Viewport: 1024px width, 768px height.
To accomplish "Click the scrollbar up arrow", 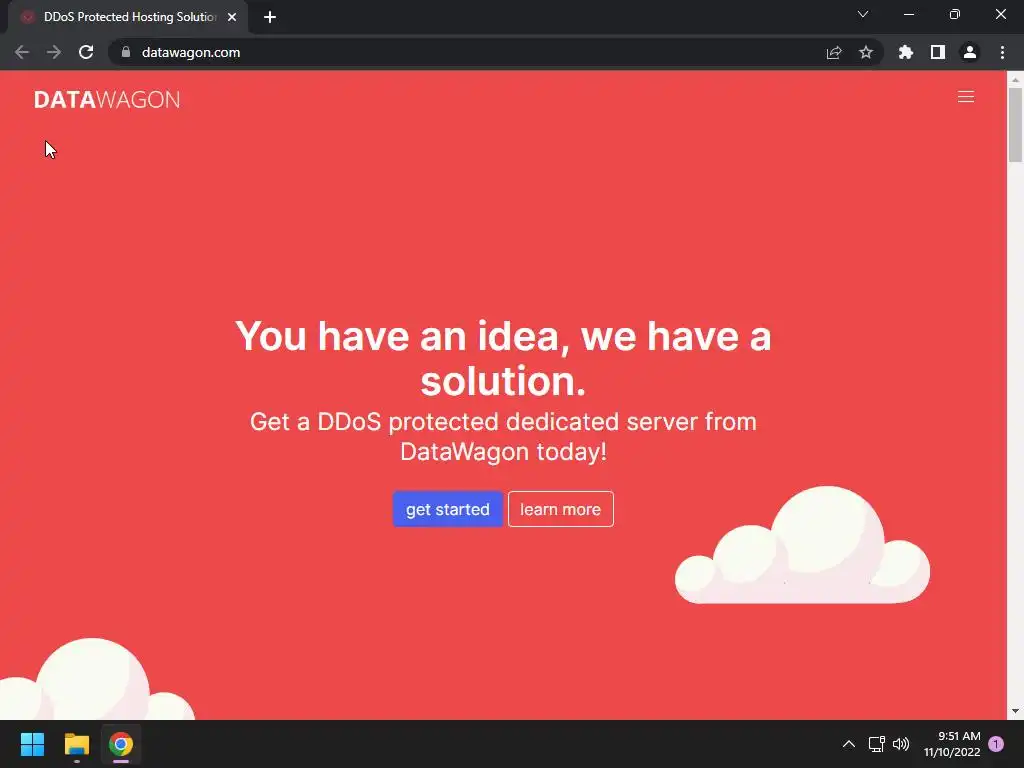I will pyautogui.click(x=1015, y=79).
